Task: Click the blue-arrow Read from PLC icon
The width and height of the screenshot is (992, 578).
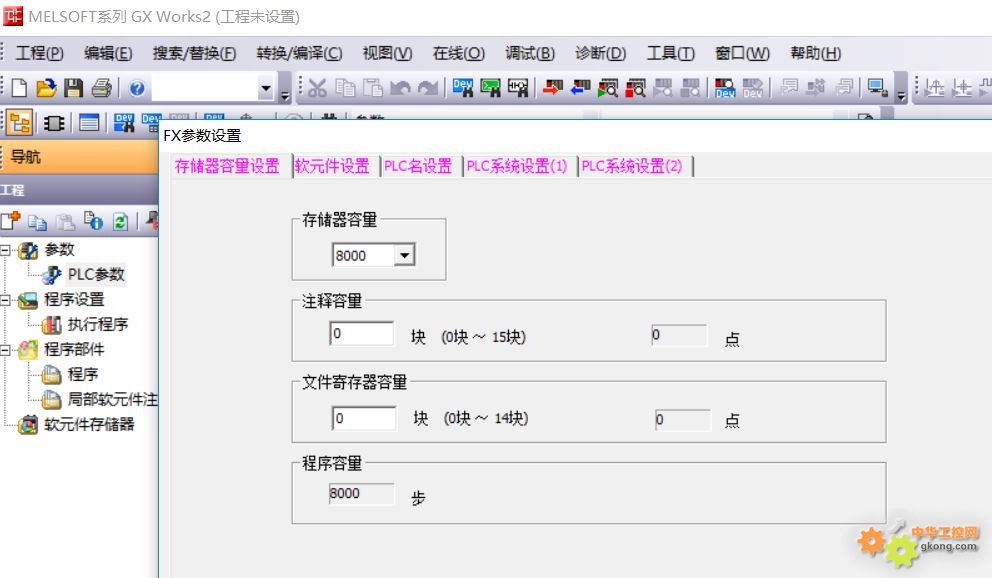Action: (580, 87)
